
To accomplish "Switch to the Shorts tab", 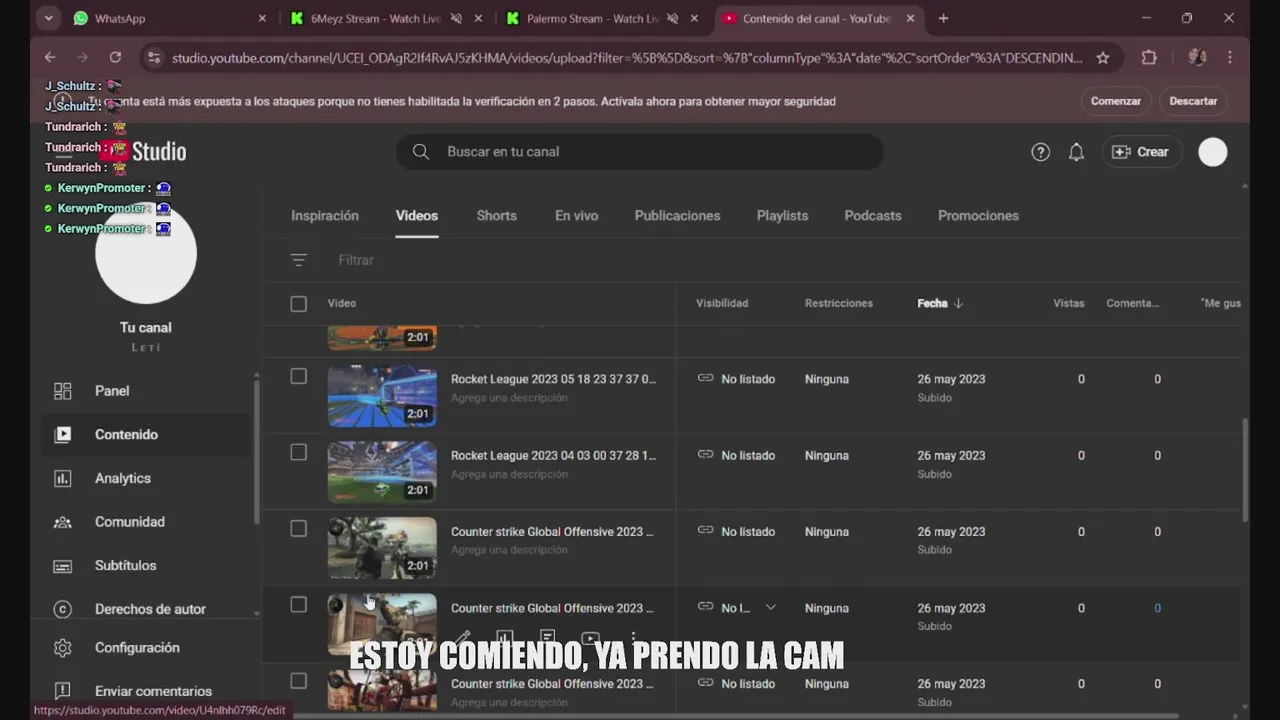I will [496, 215].
